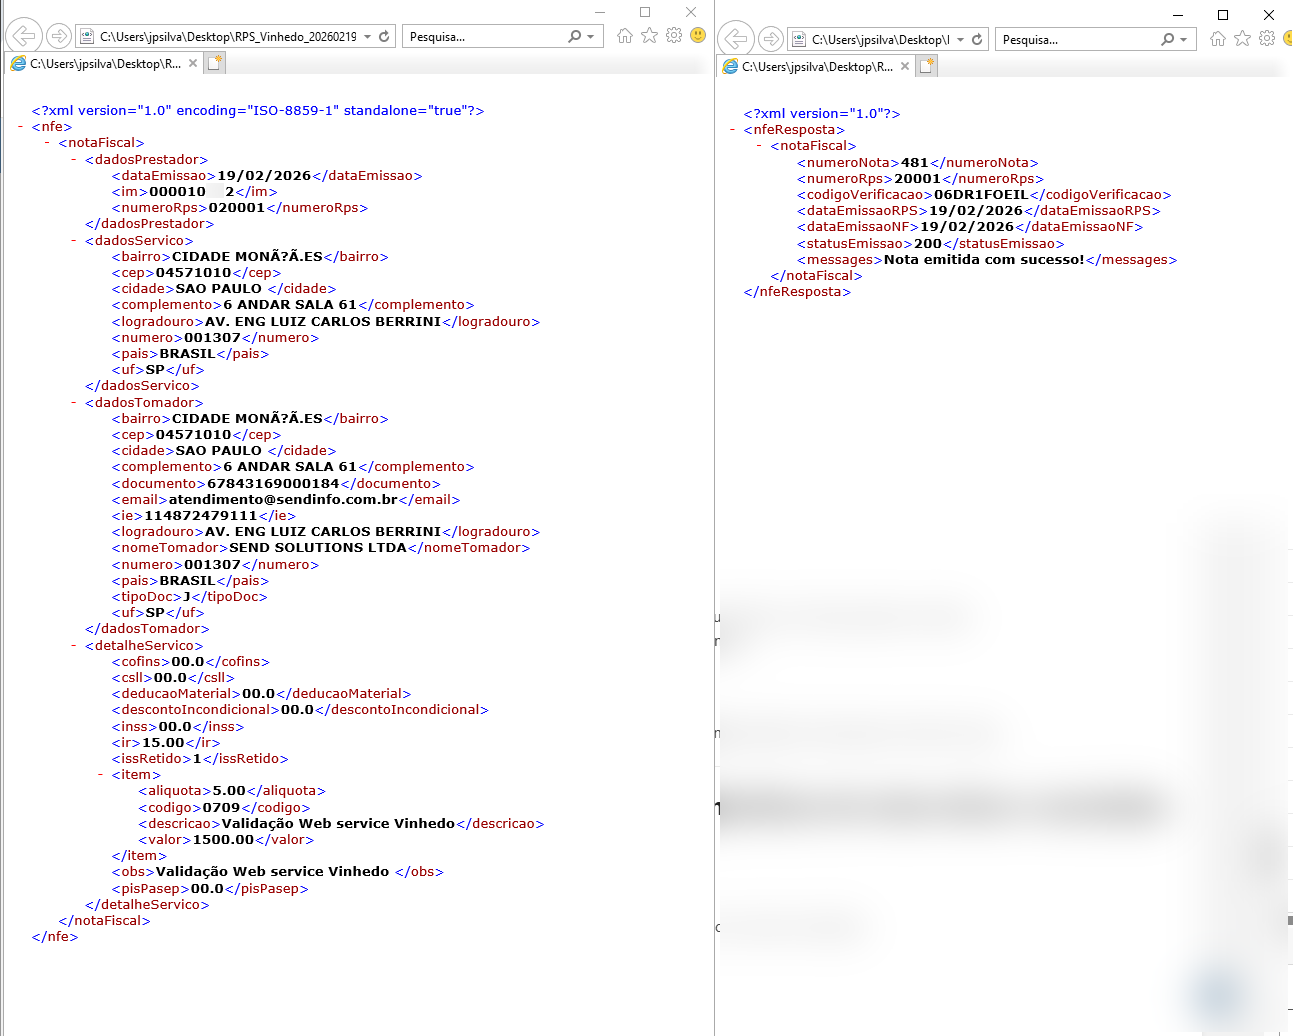Open a new tab in the nfeResposta window
This screenshot has width=1293, height=1036.
pos(927,67)
